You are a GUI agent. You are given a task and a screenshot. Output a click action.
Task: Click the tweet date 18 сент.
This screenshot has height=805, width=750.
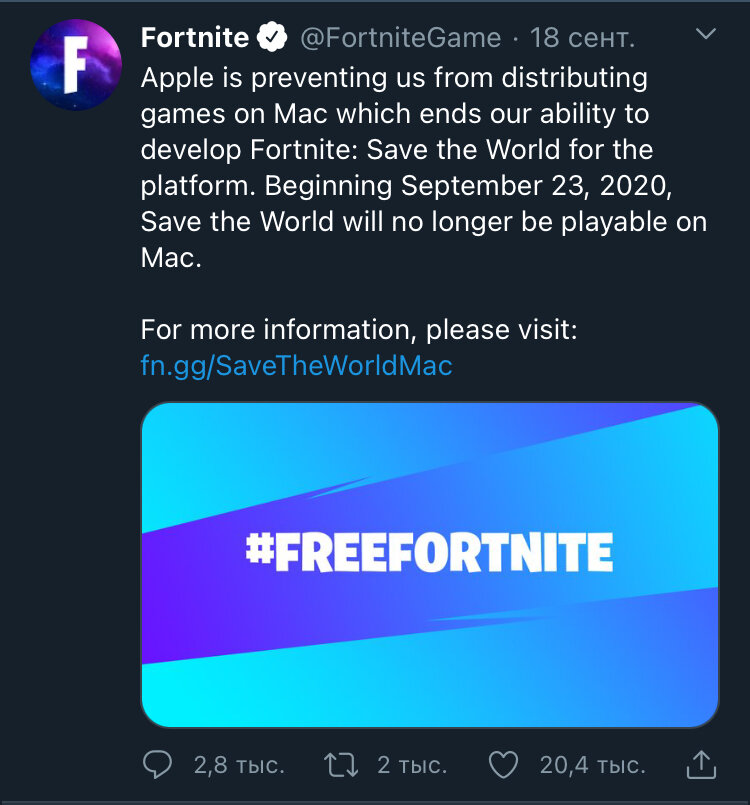[582, 38]
